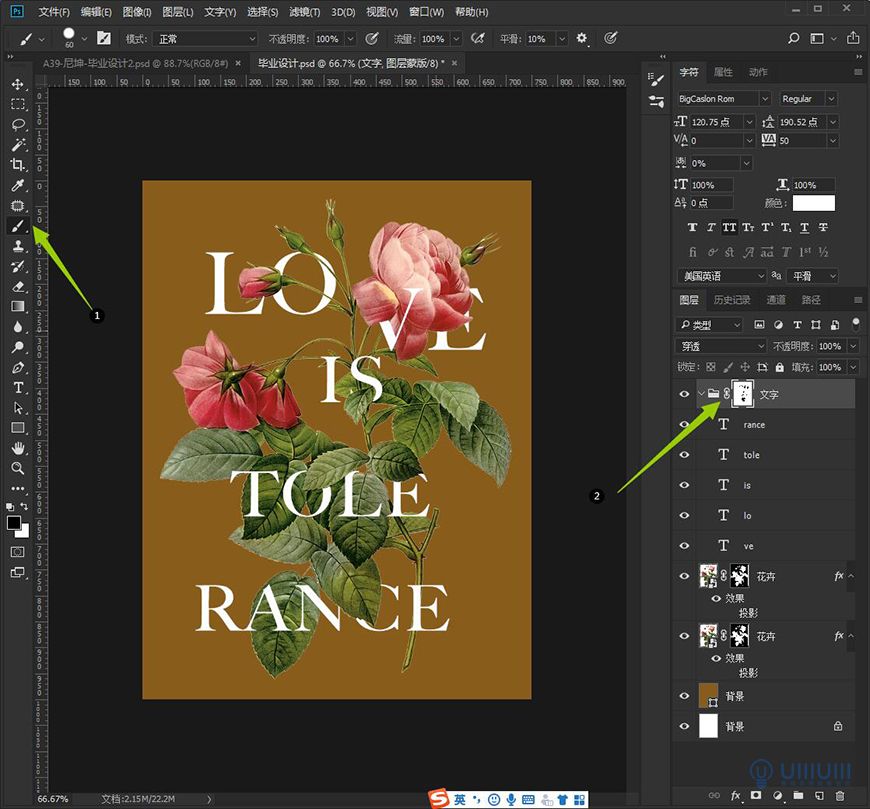Select the Dodge tool
This screenshot has width=870, height=809.
18,347
